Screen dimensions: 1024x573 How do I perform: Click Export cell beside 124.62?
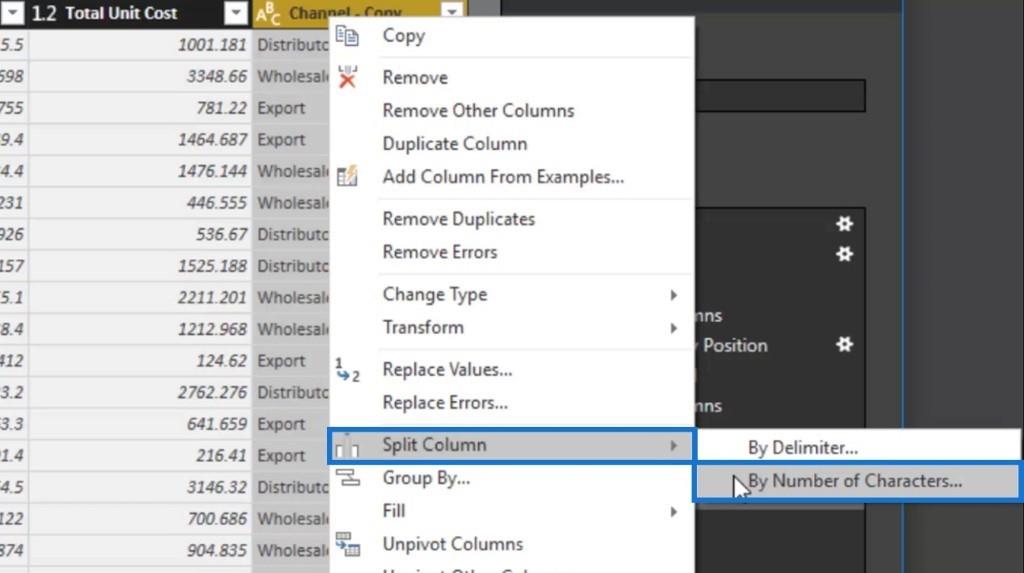(291, 361)
